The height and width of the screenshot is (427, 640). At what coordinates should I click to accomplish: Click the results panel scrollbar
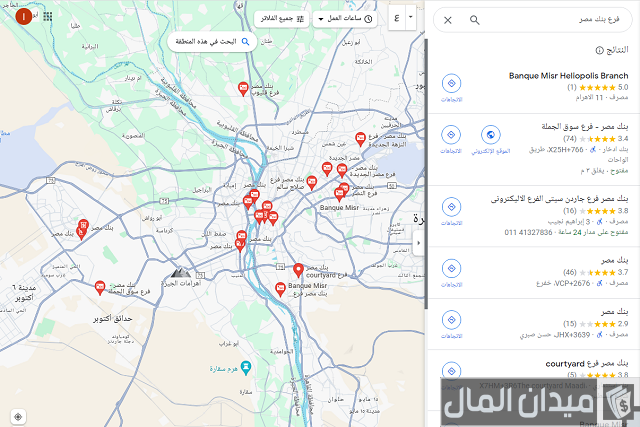(426, 173)
